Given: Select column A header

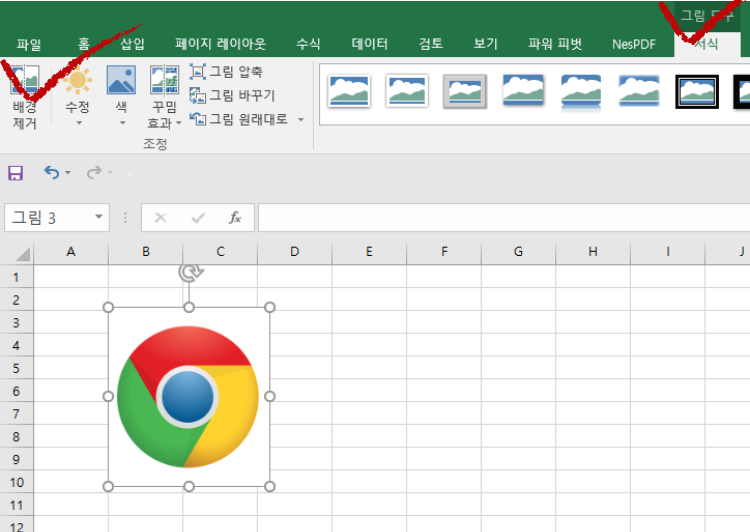Looking at the screenshot, I should pos(71,252).
